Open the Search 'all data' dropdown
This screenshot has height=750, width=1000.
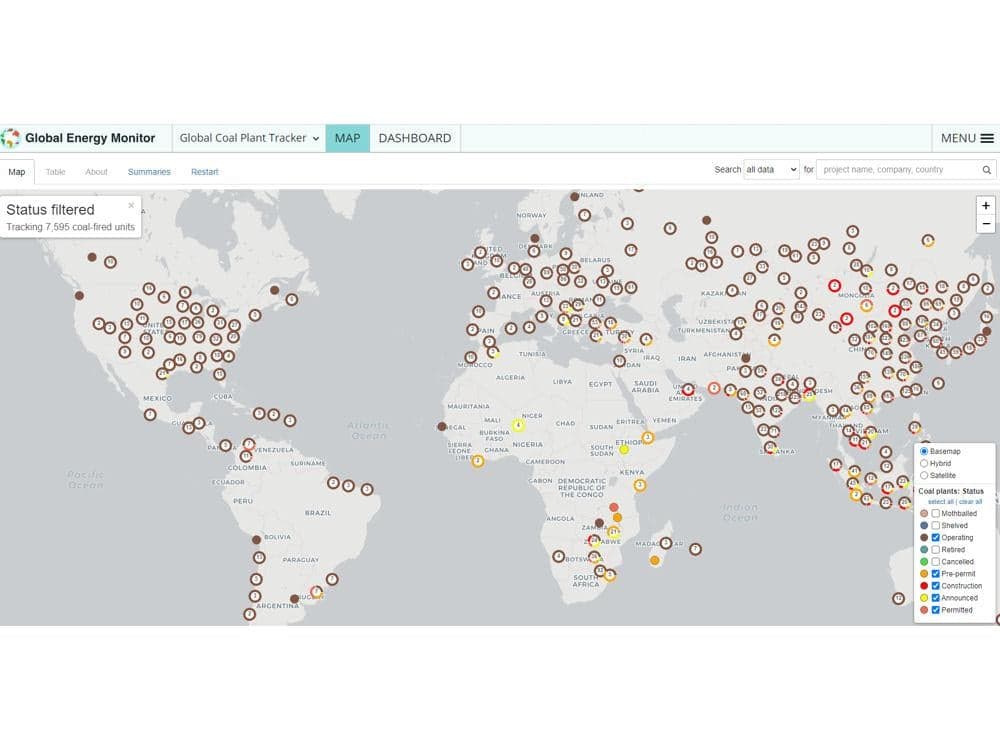(x=771, y=170)
